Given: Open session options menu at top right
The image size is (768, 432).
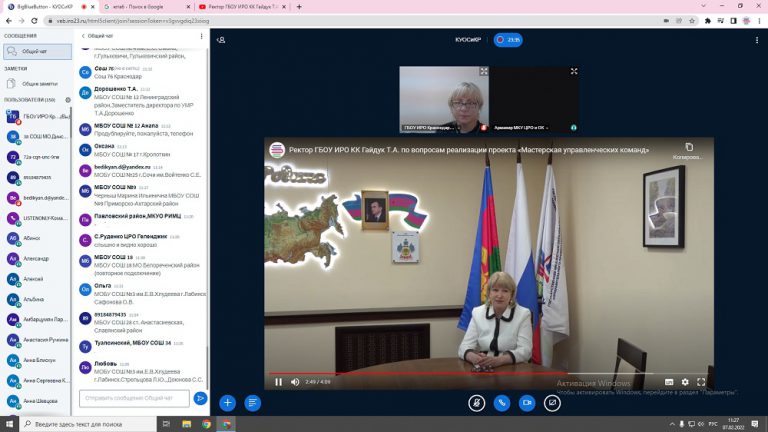Looking at the screenshot, I should (x=756, y=40).
